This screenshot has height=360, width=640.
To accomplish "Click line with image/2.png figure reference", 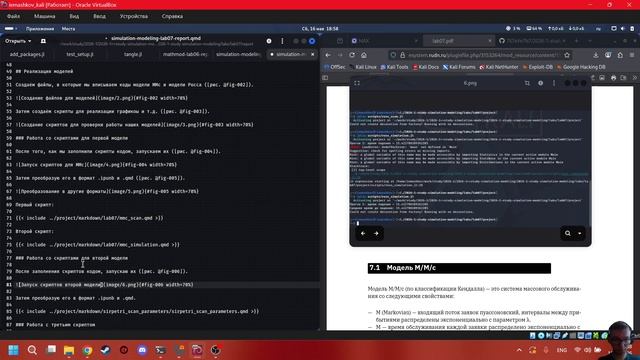I will tap(102, 98).
